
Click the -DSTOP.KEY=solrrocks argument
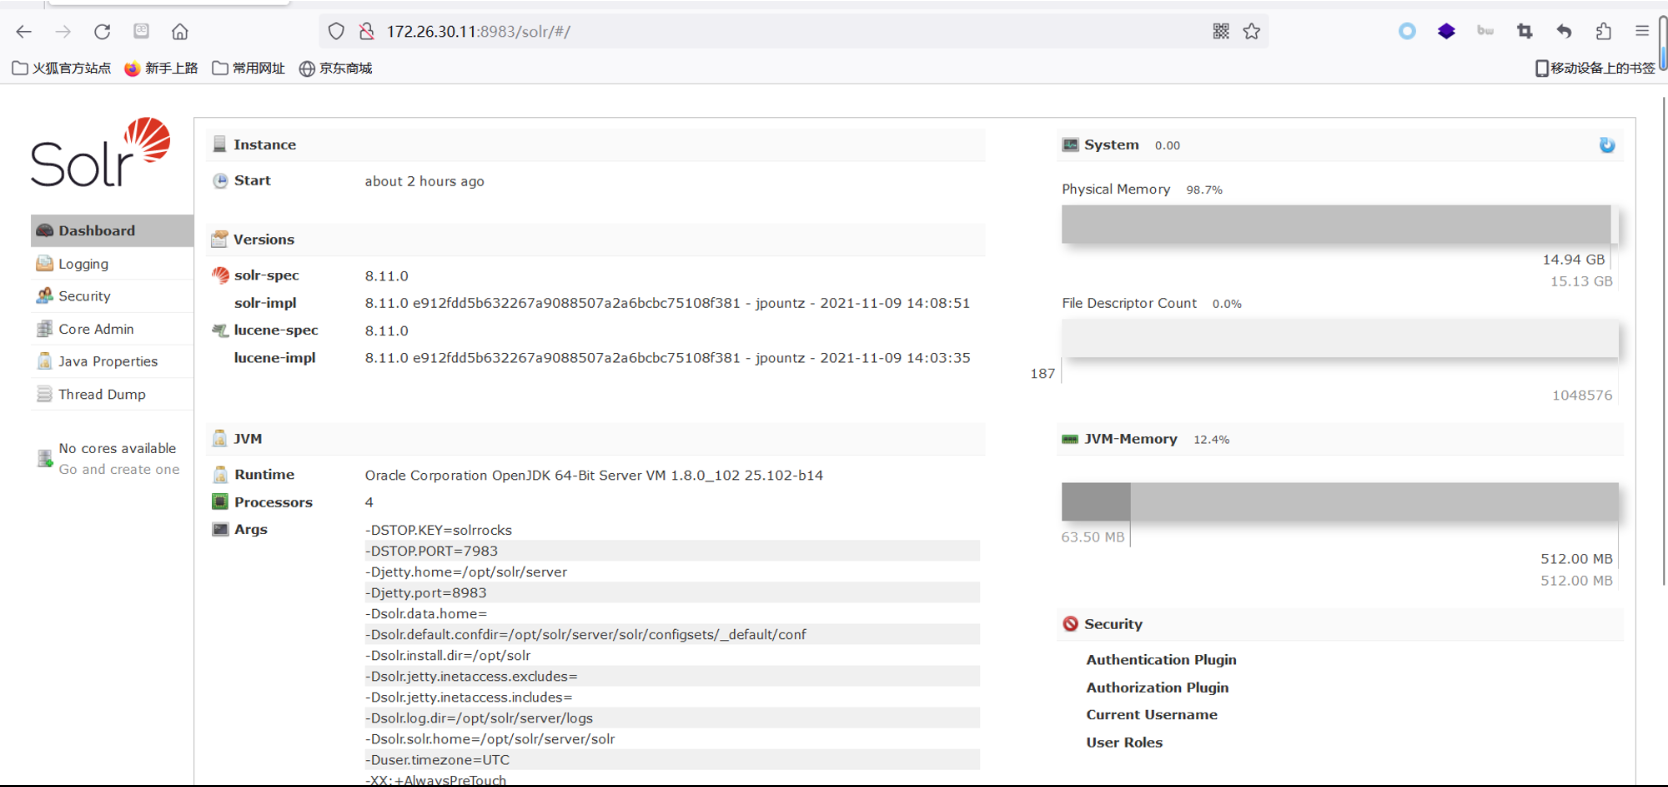click(438, 530)
